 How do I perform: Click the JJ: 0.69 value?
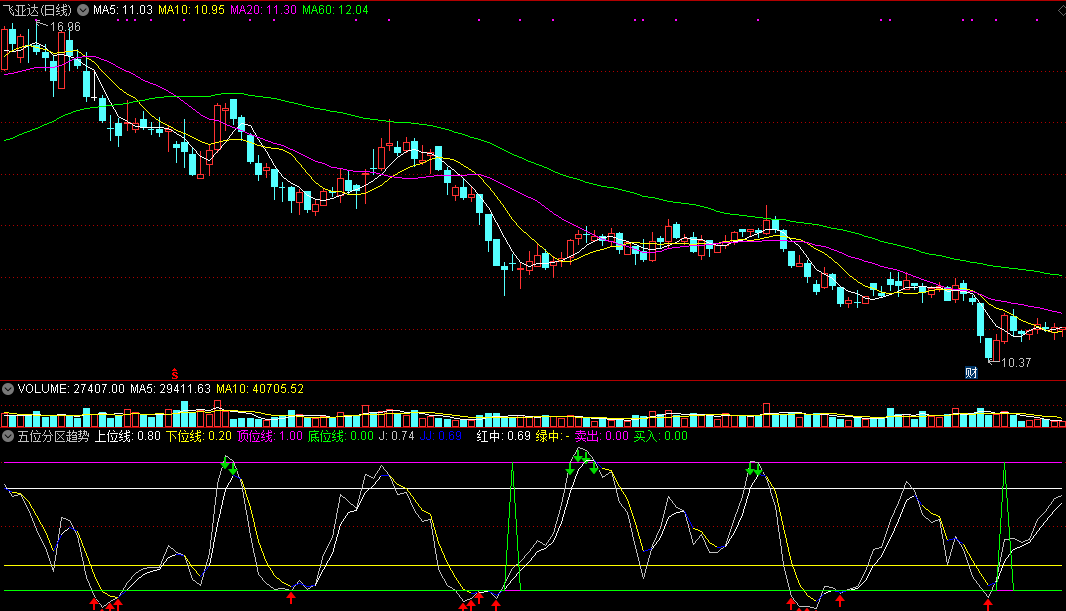[x=441, y=436]
